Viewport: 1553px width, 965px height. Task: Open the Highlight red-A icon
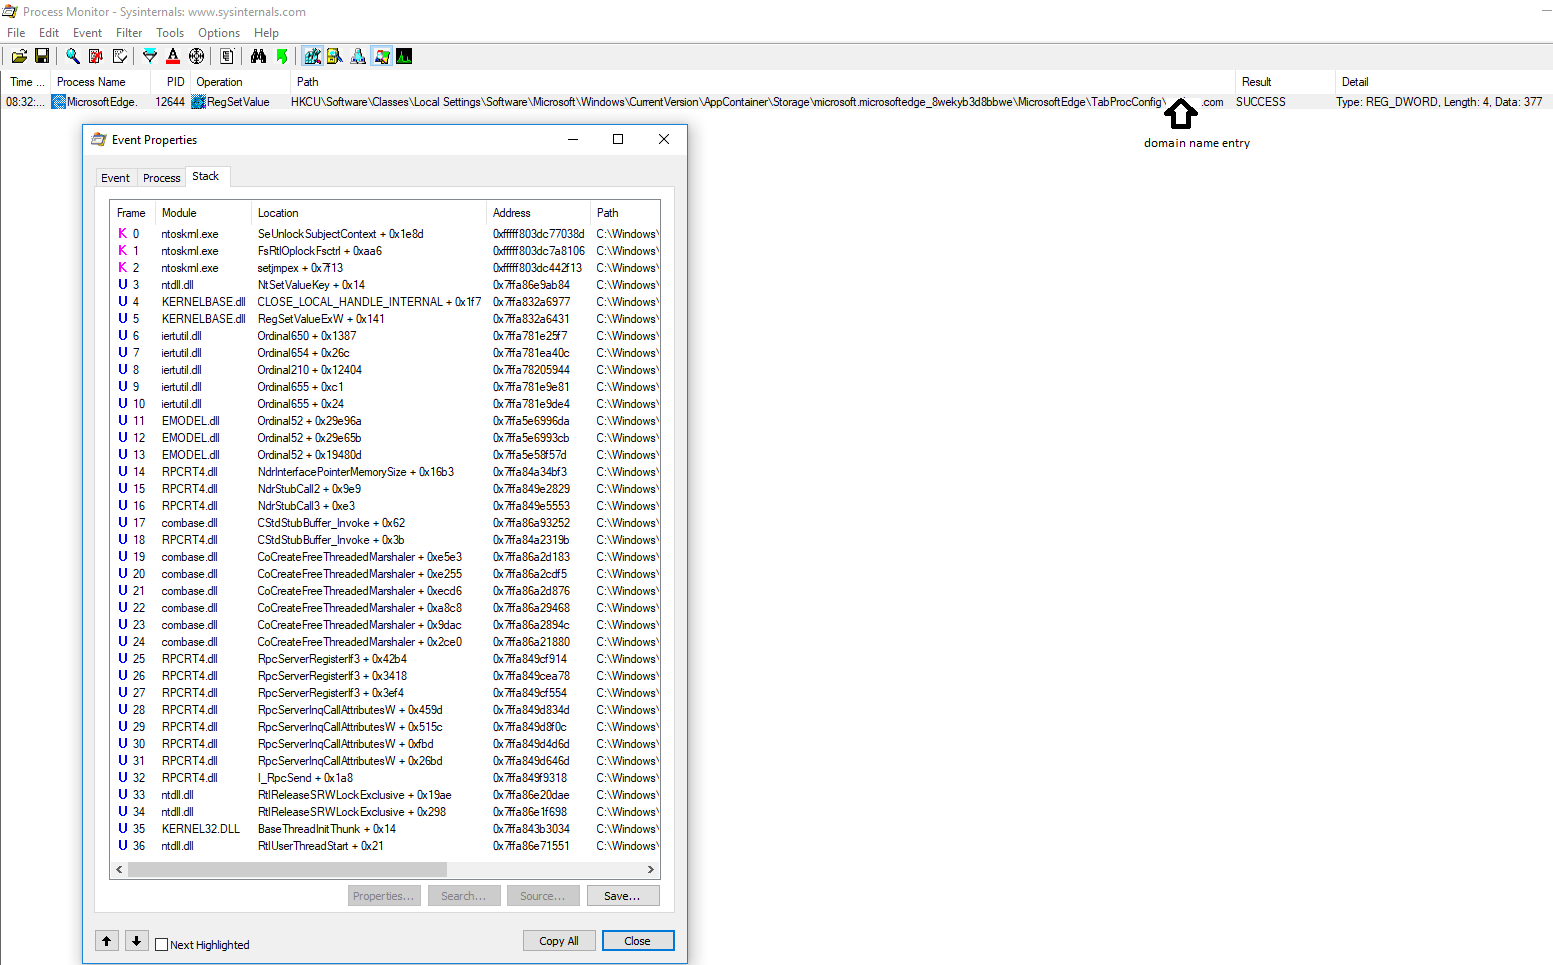coord(173,56)
